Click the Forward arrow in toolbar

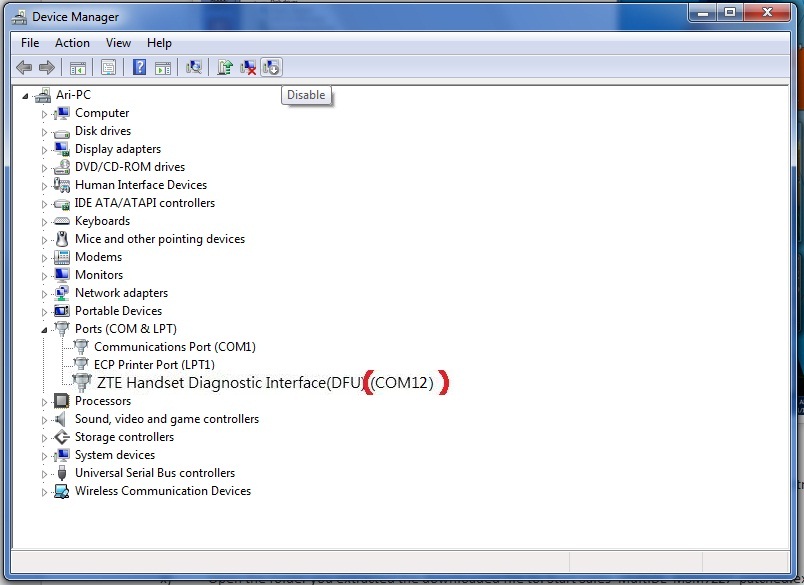pos(47,67)
